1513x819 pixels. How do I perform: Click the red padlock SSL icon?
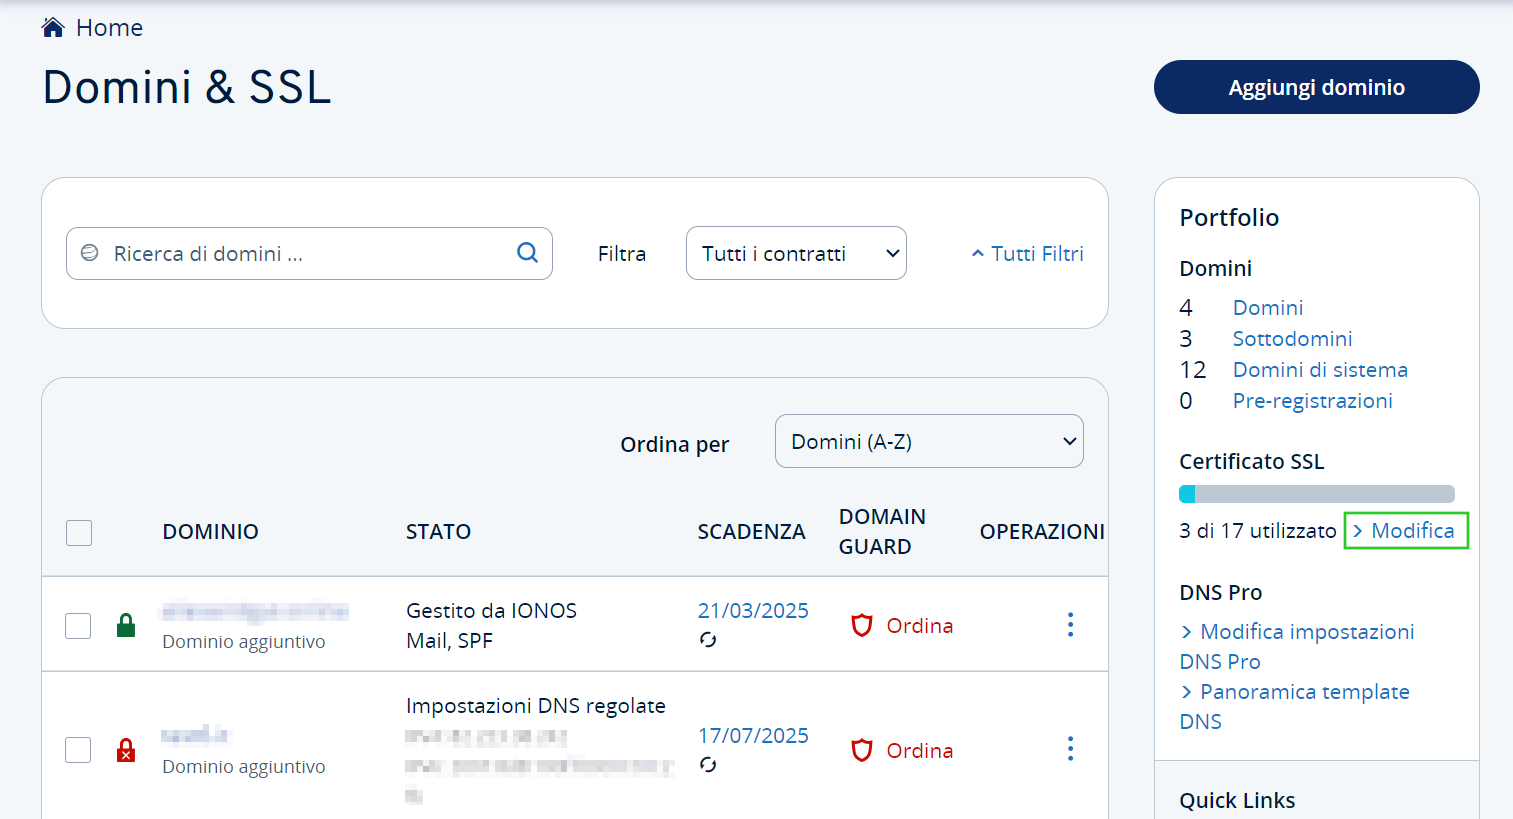tap(126, 750)
